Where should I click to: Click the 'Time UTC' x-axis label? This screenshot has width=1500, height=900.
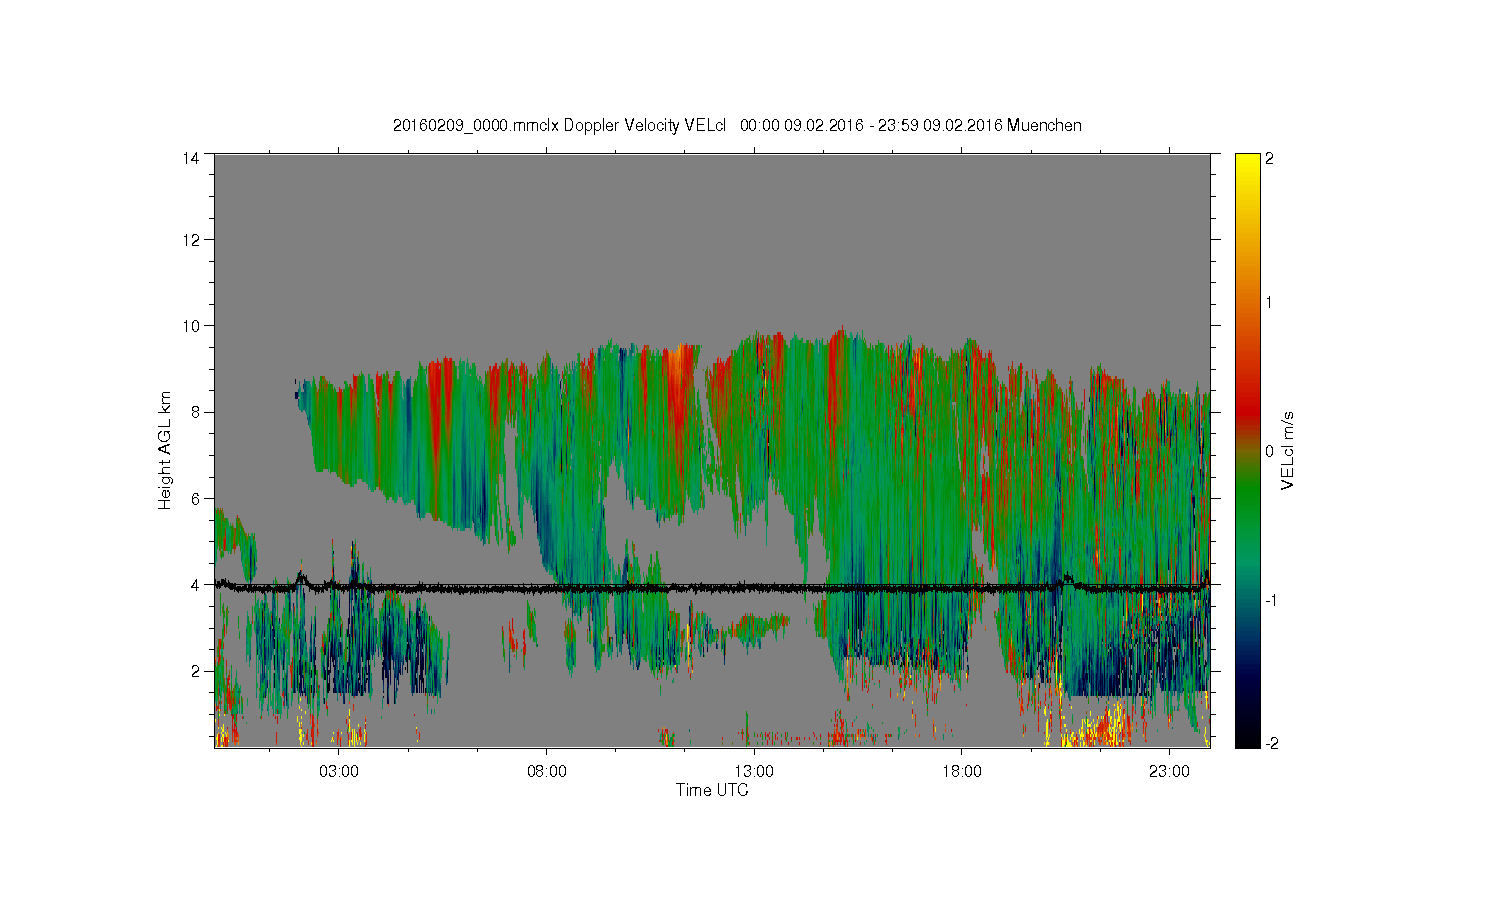[x=712, y=790]
